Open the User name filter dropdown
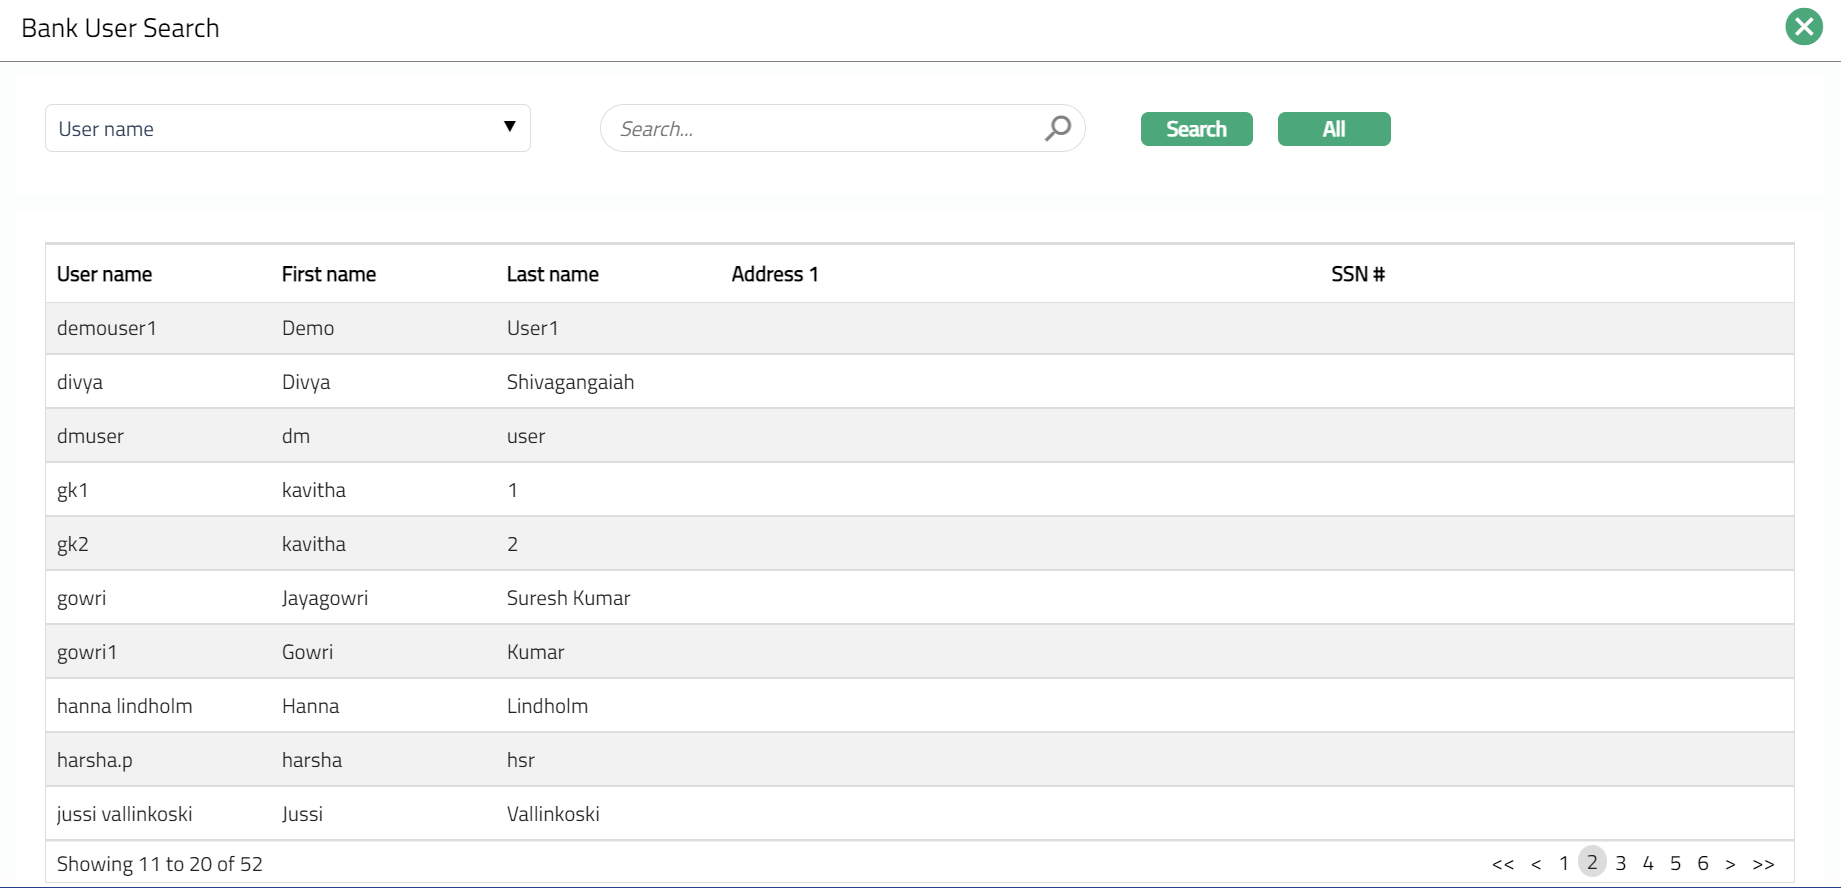1841x888 pixels. pos(288,128)
